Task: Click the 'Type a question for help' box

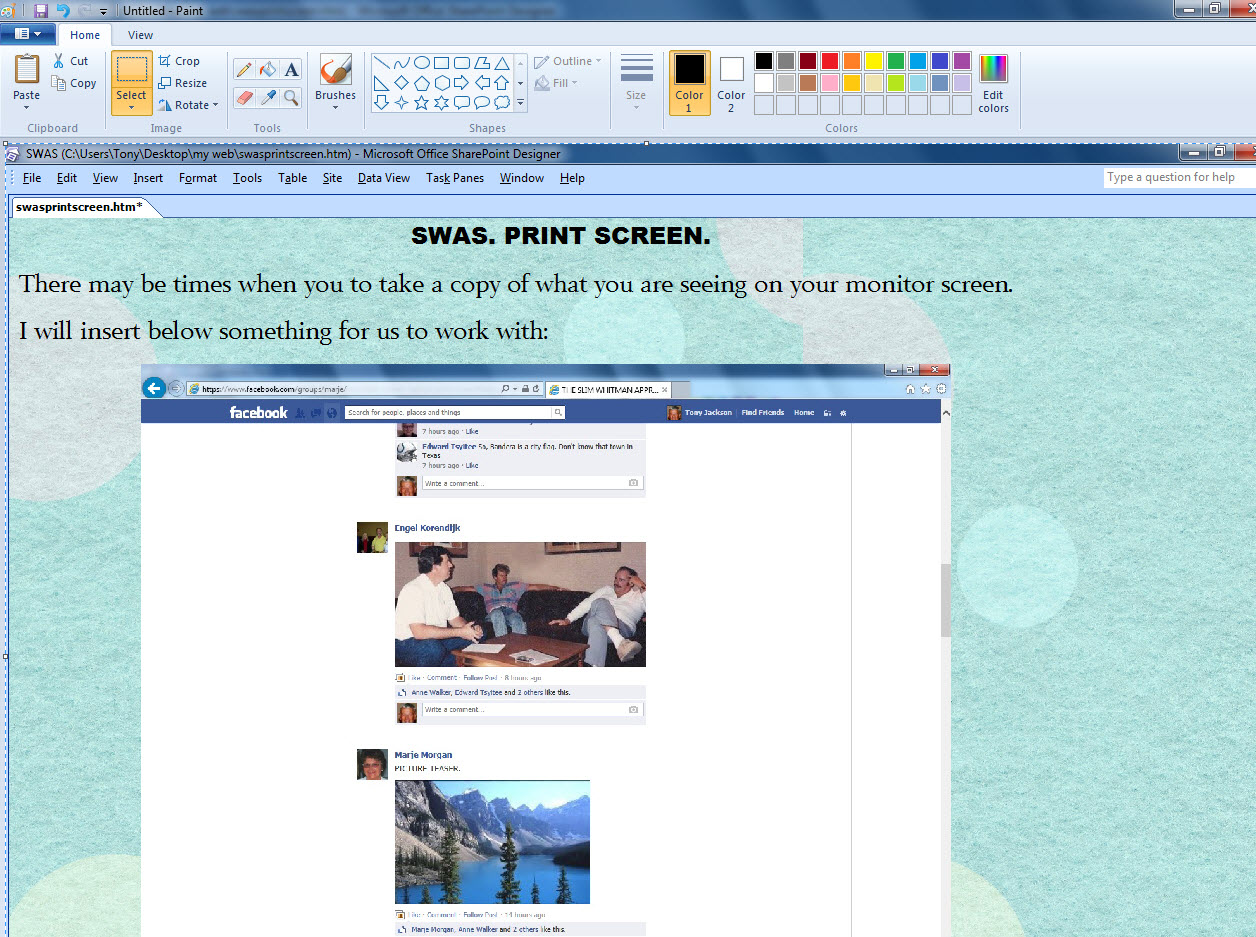Action: (1180, 177)
